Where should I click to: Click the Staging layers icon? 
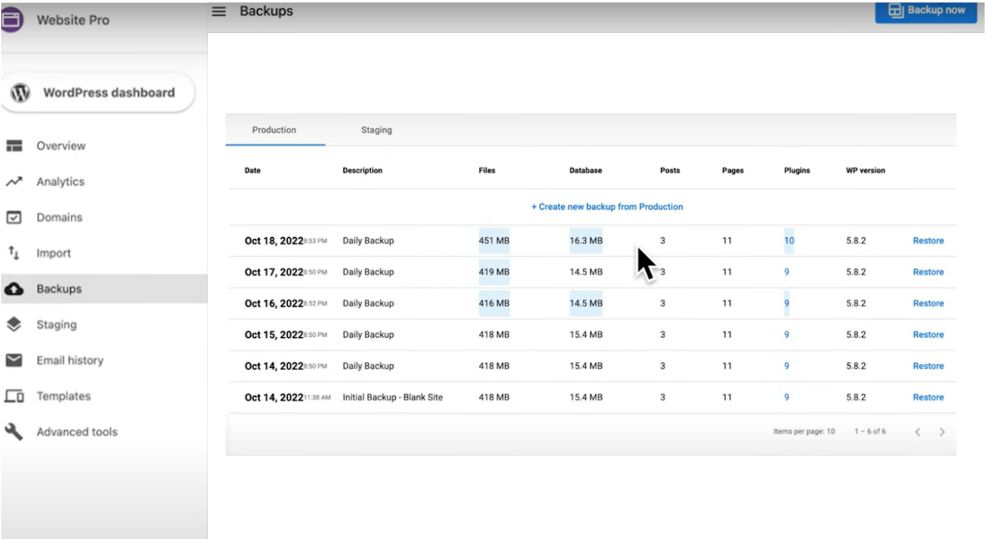coord(14,324)
